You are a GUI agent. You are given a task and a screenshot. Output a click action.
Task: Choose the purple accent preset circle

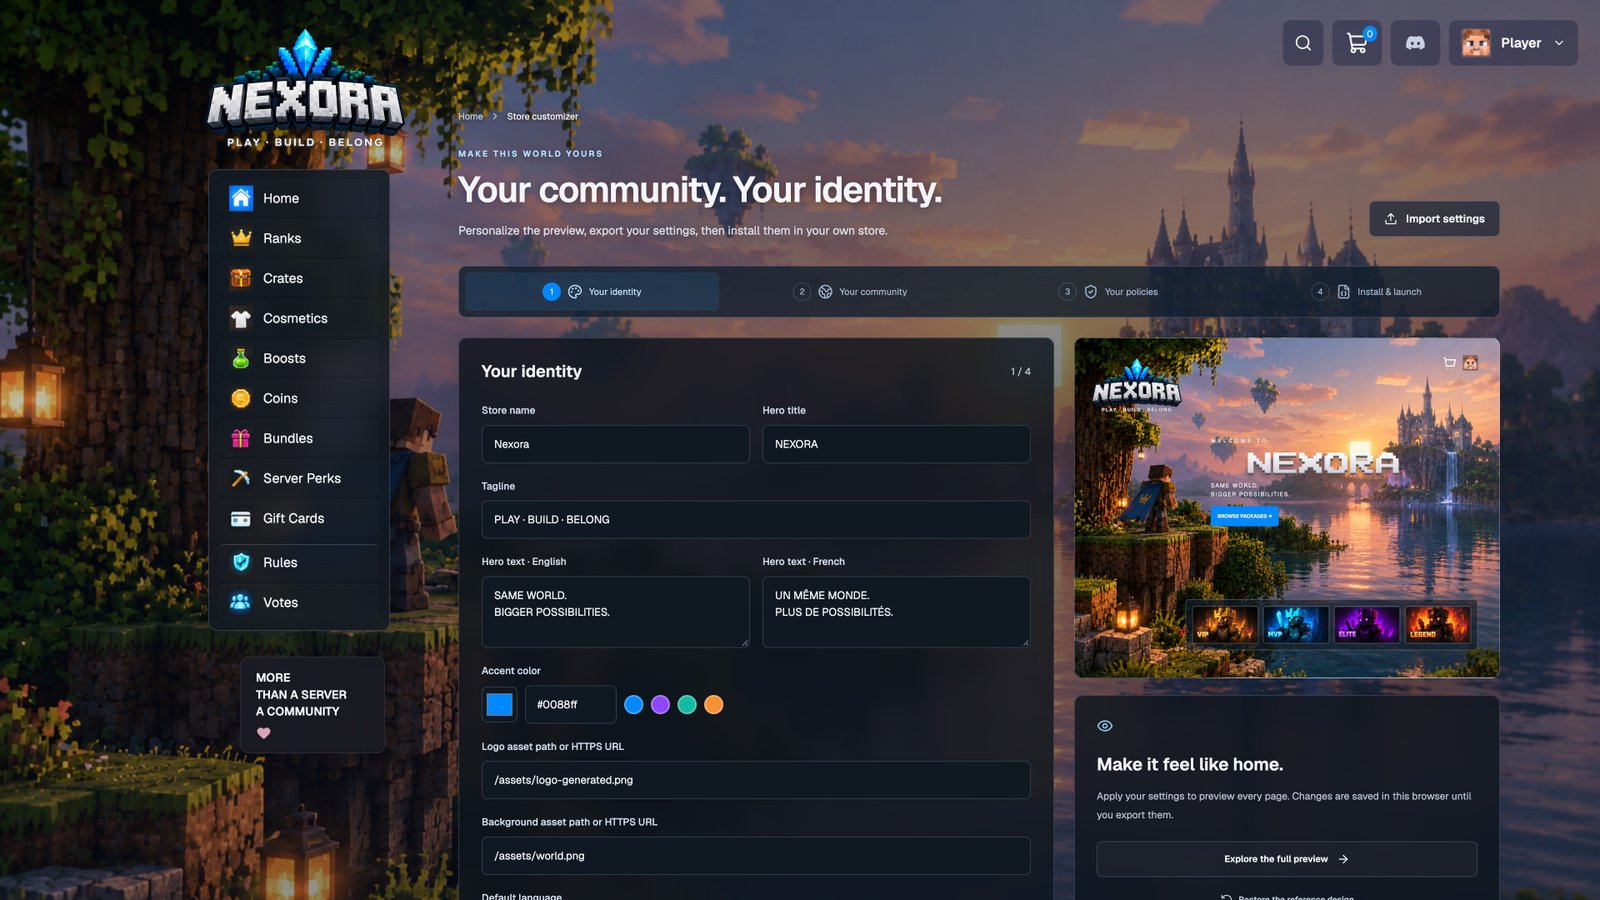click(x=660, y=705)
